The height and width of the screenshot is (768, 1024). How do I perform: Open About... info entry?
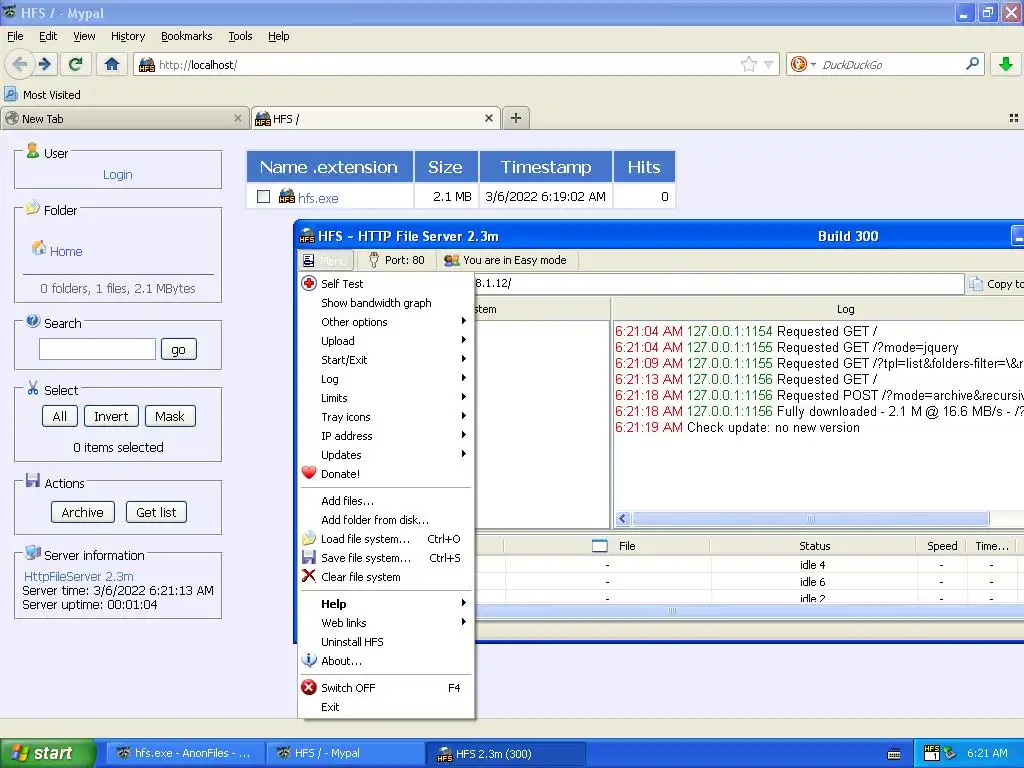(385, 661)
